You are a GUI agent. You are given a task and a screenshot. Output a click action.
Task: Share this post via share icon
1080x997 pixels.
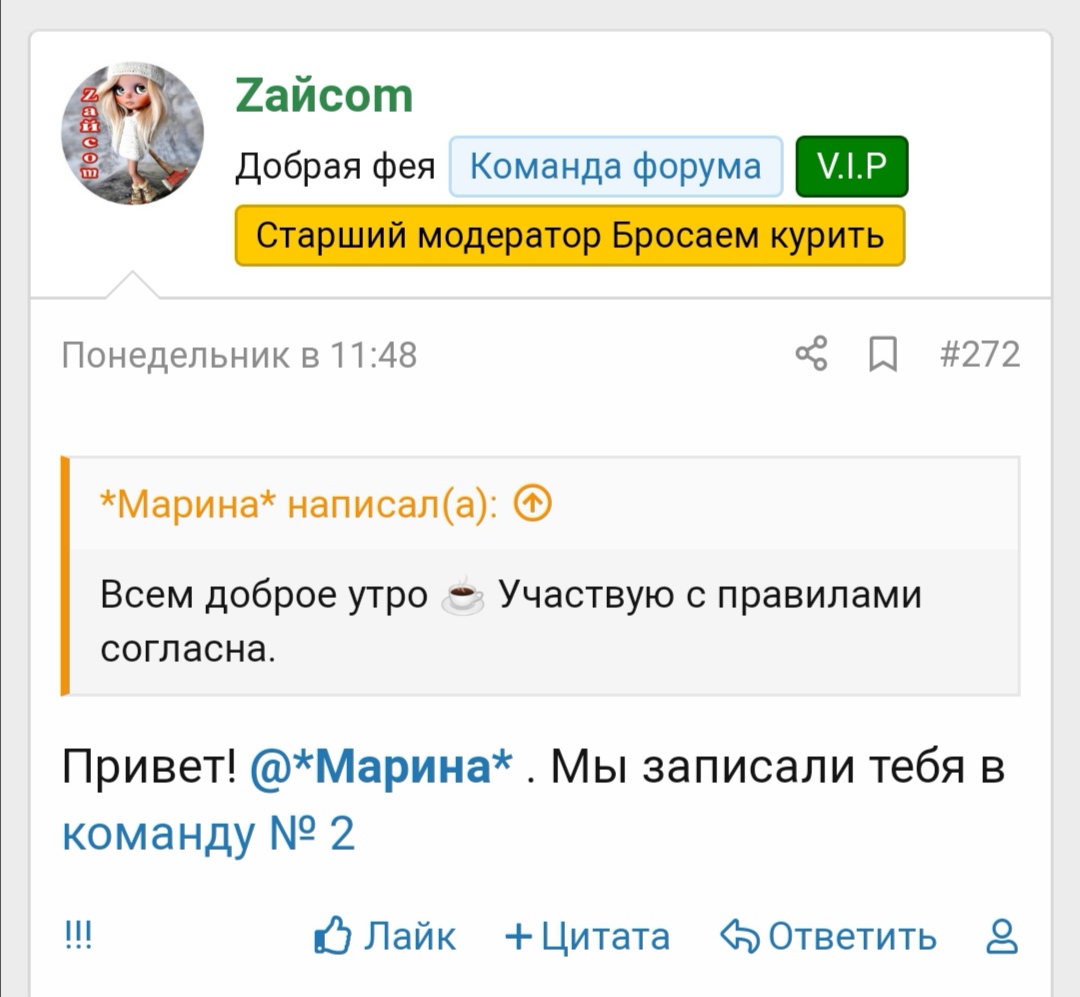point(811,354)
